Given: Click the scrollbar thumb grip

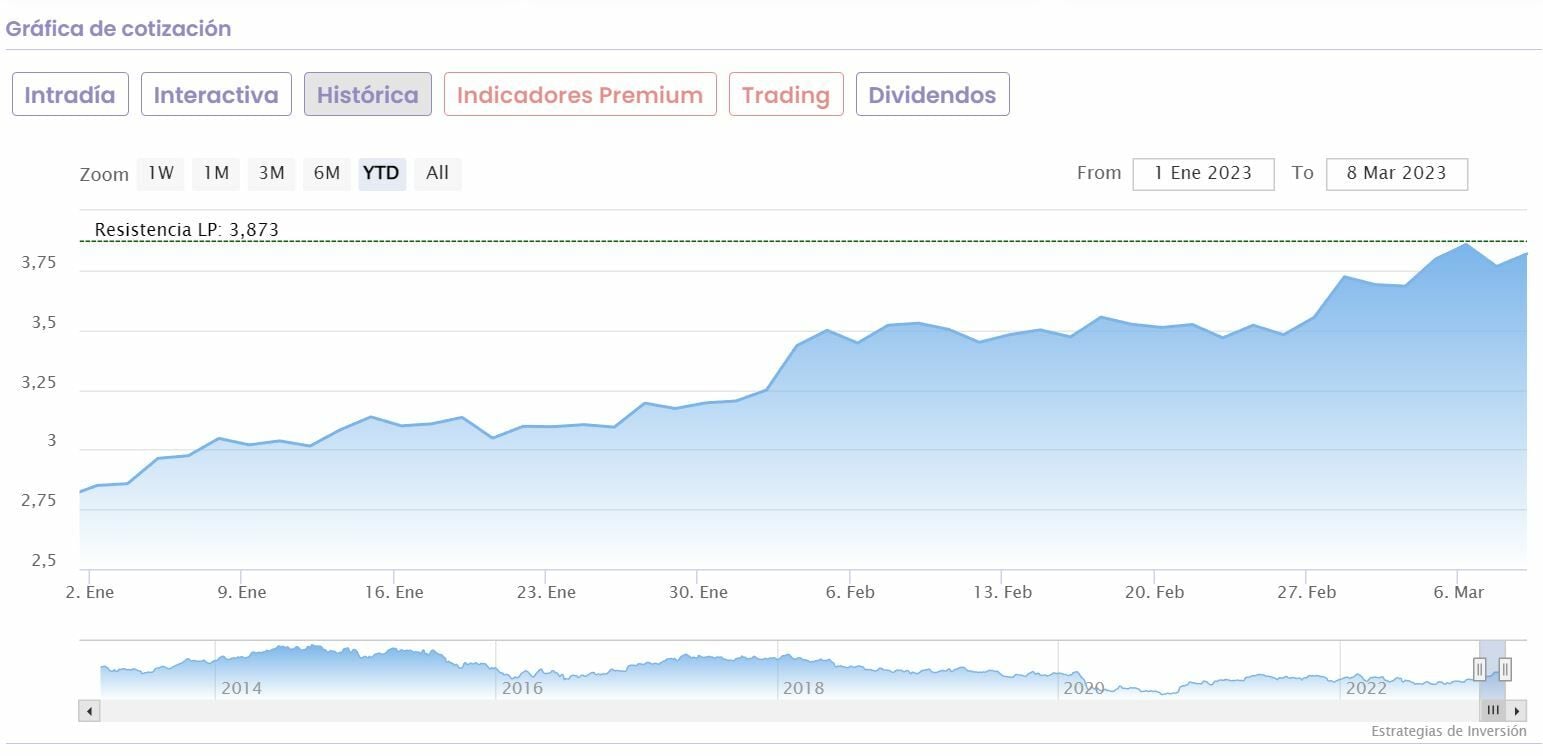Looking at the screenshot, I should (x=1493, y=711).
